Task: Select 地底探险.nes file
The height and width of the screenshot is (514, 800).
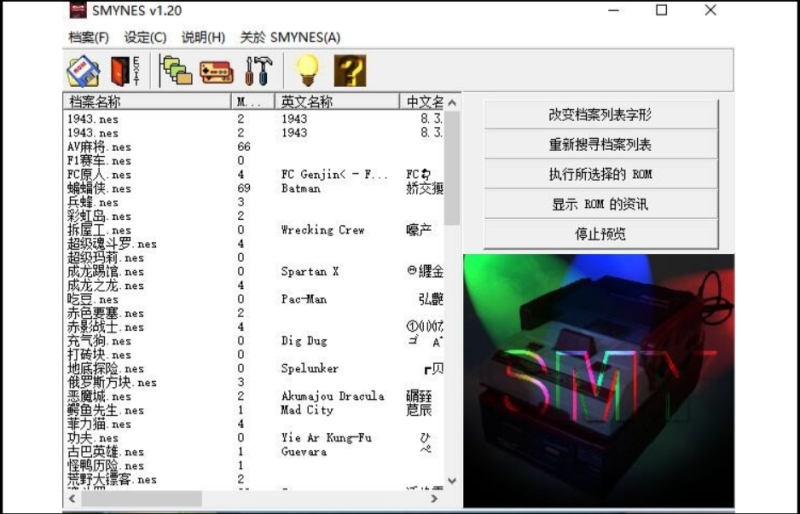Action: tap(106, 369)
